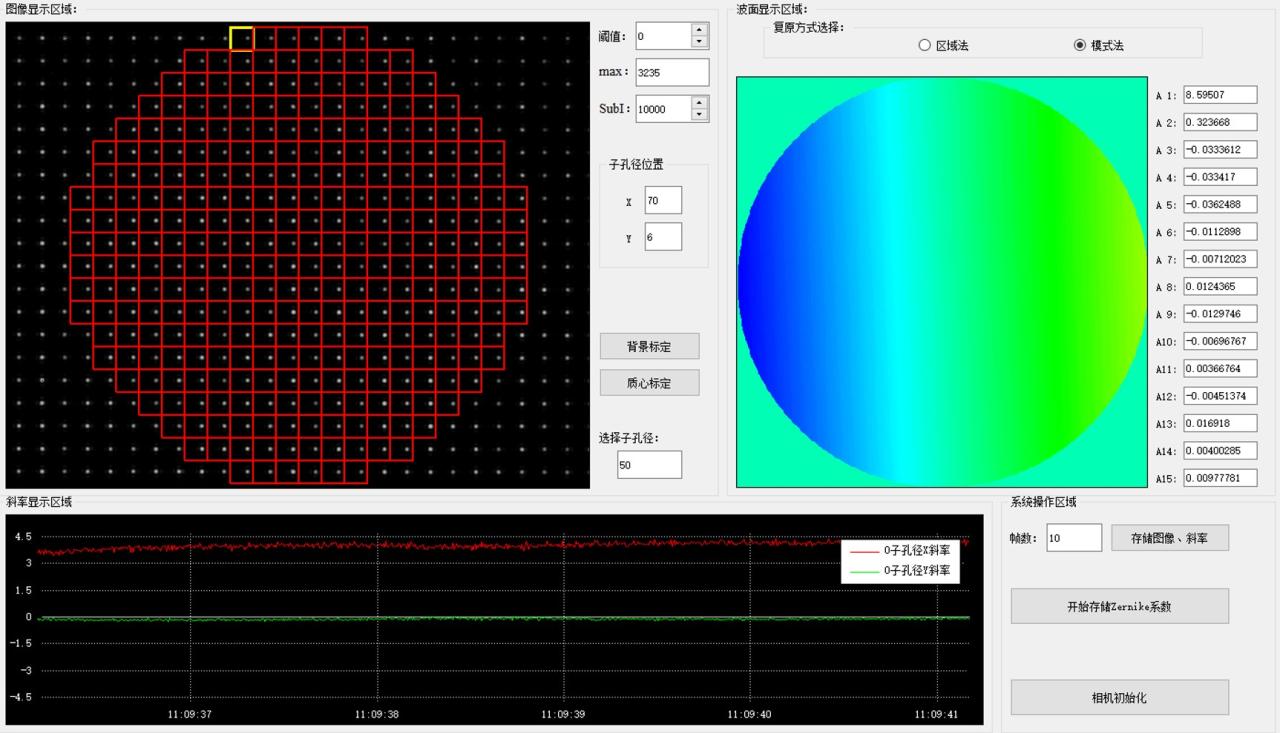
Task: Click the 11:09:40 time axis label
Action: 750,714
